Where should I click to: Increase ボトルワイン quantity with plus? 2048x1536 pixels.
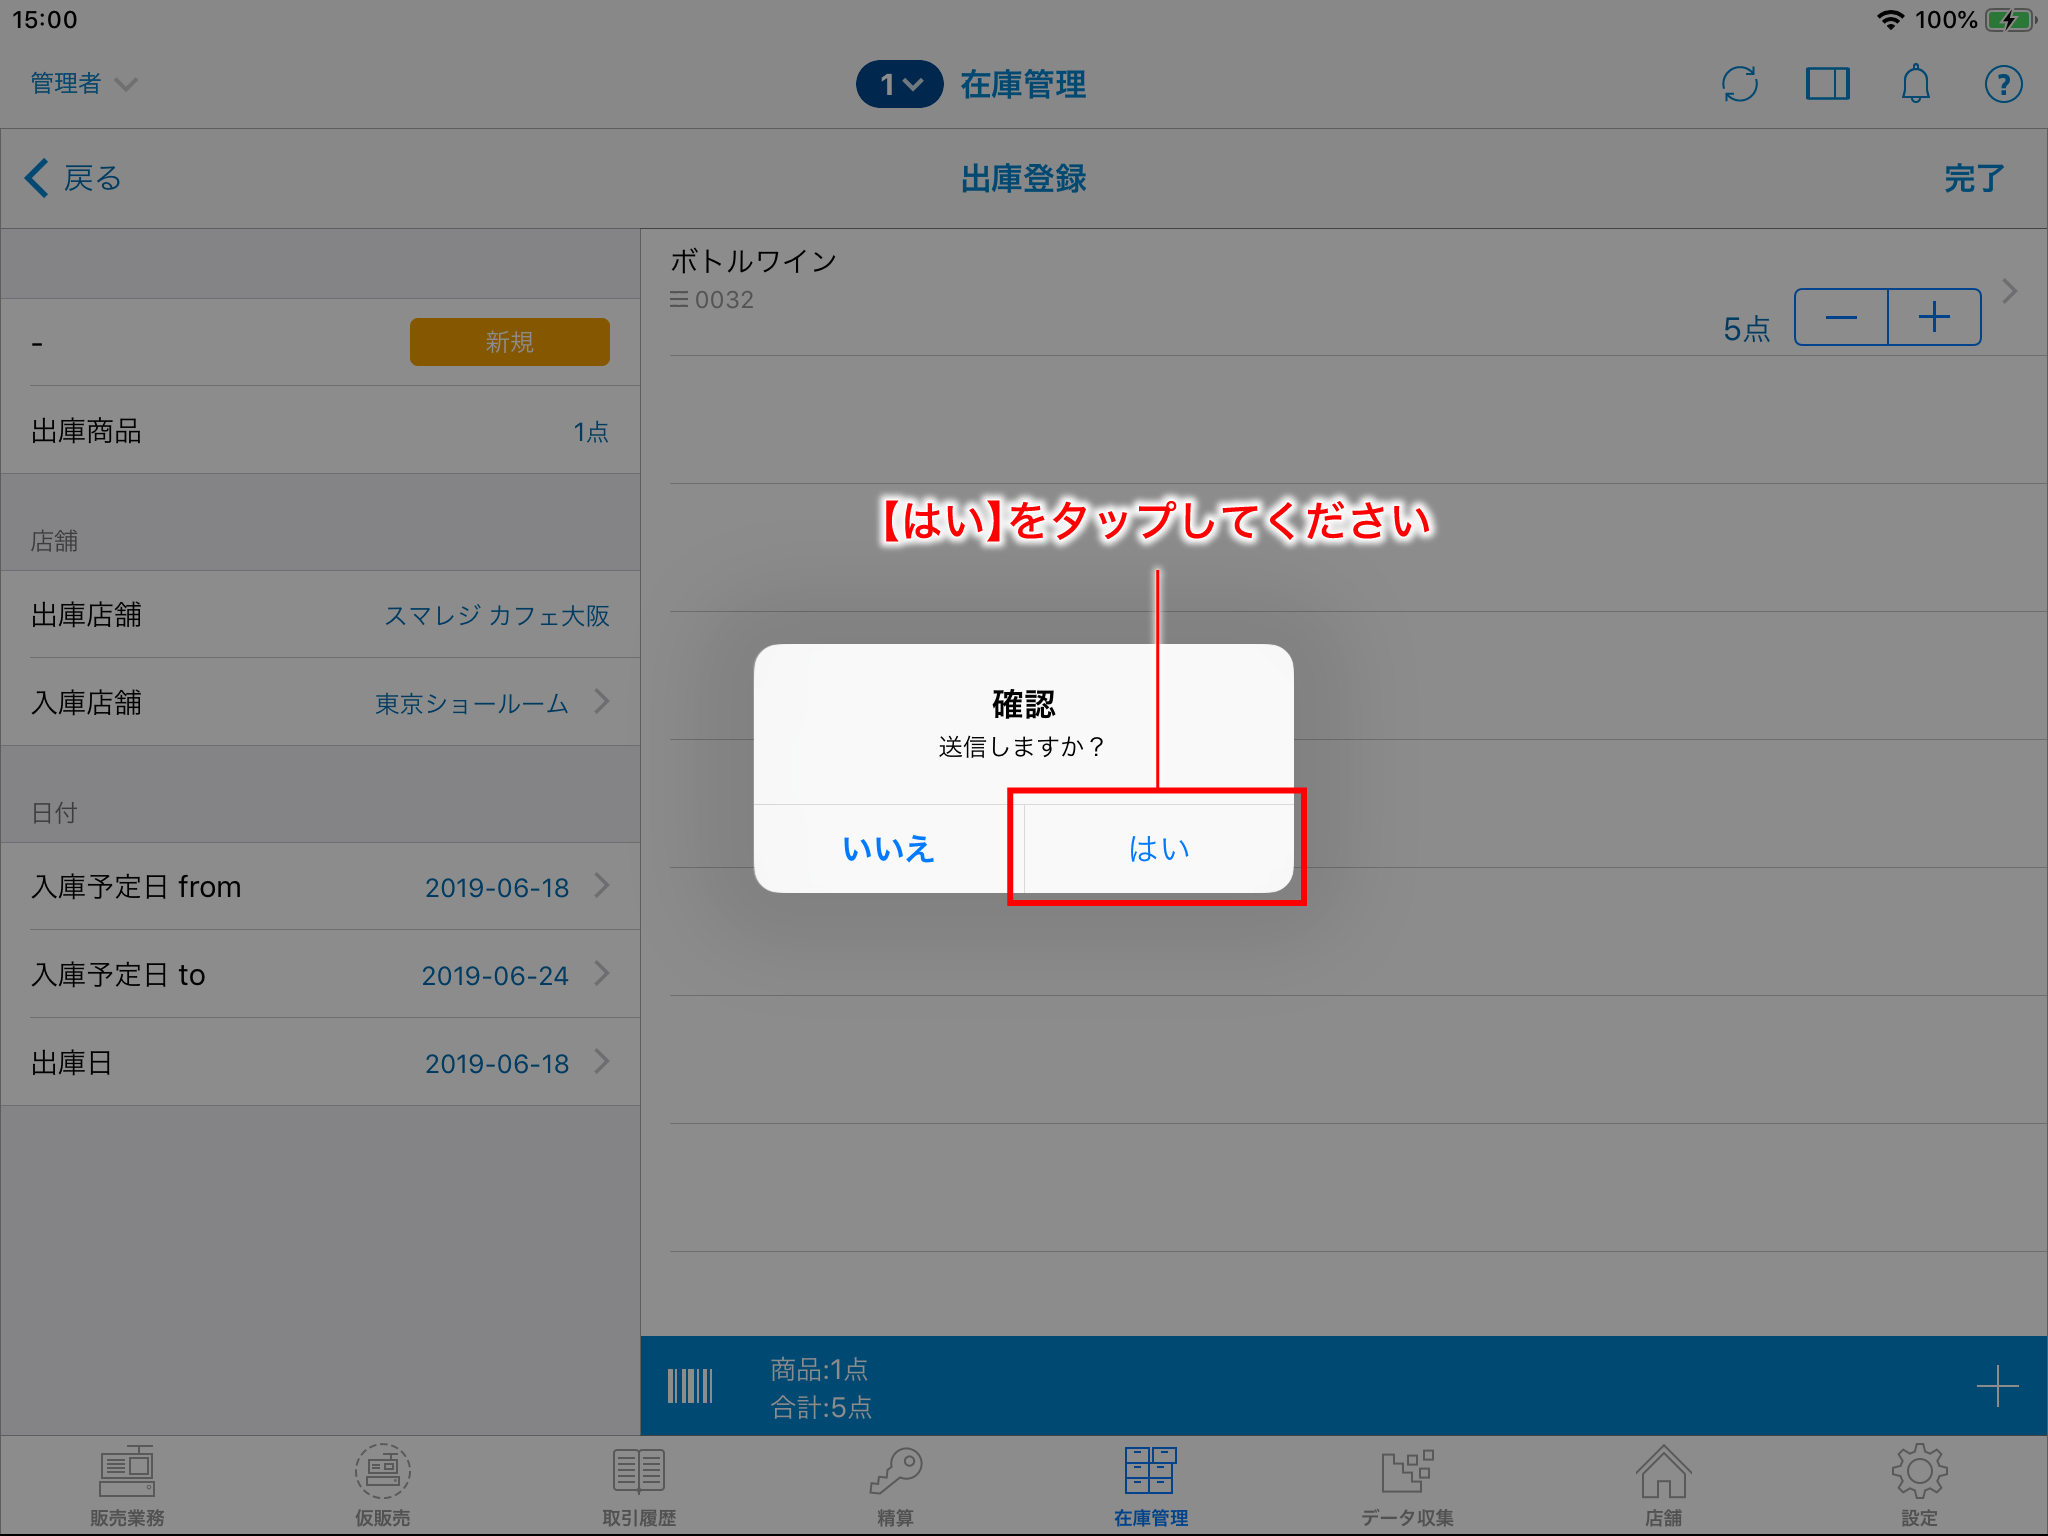[1934, 317]
